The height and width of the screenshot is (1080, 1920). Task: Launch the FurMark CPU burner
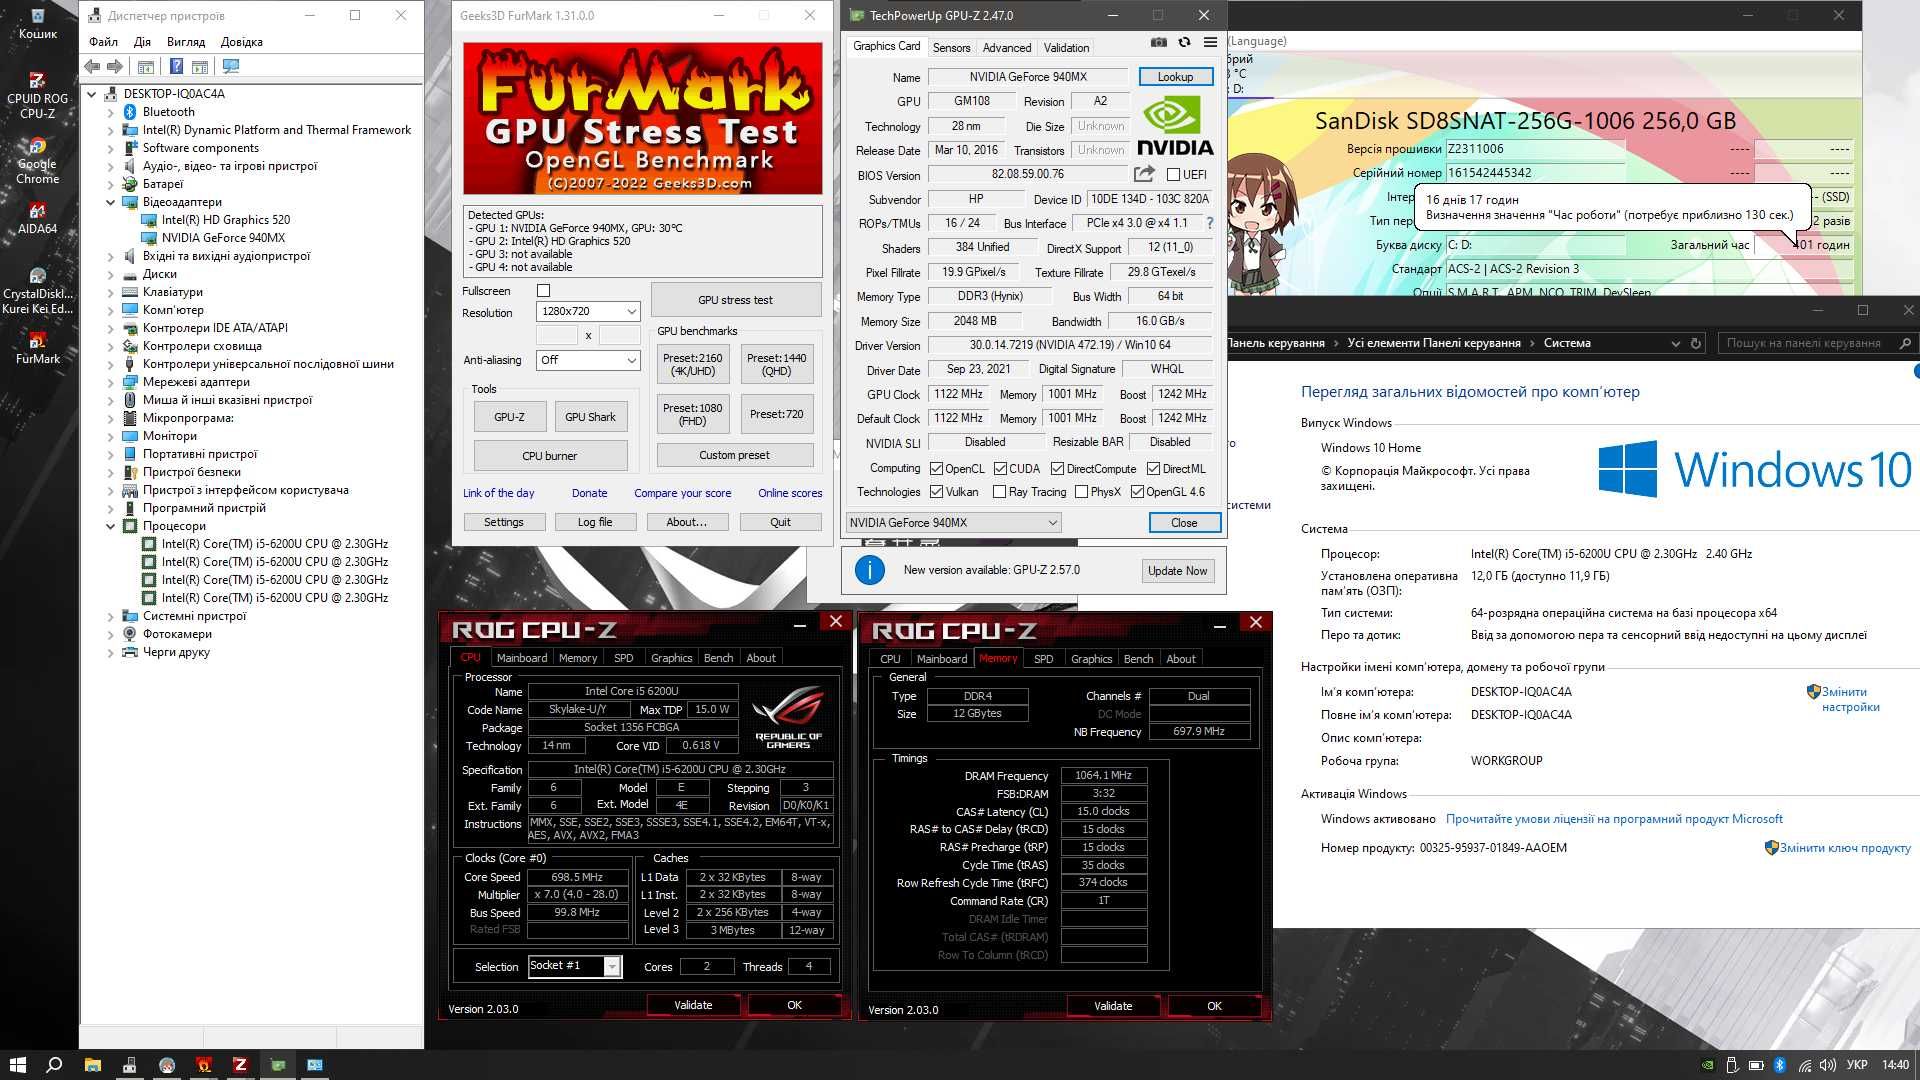point(549,456)
